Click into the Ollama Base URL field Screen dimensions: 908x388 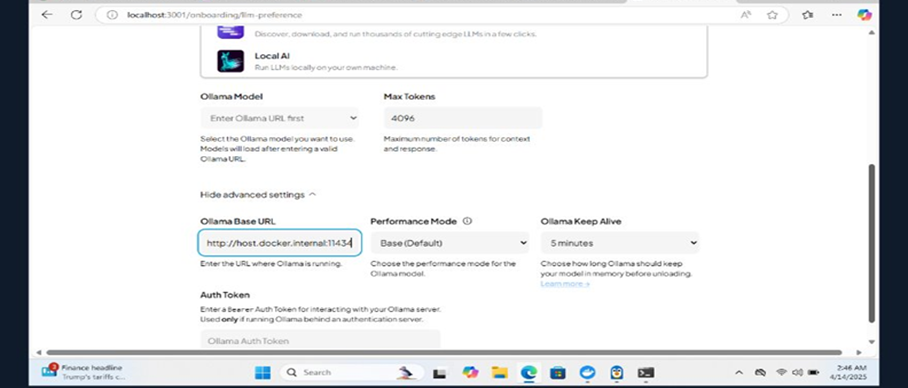(x=280, y=243)
